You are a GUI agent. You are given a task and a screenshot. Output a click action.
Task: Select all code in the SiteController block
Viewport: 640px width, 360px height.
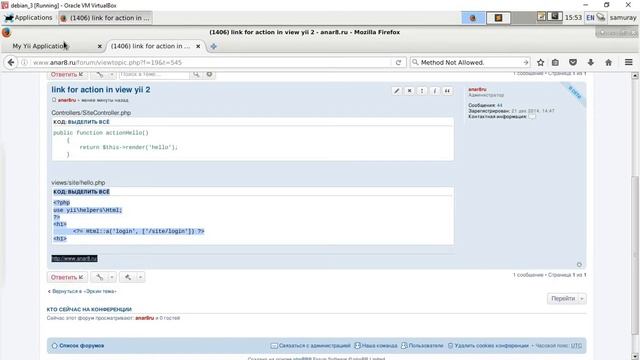pyautogui.click(x=89, y=122)
